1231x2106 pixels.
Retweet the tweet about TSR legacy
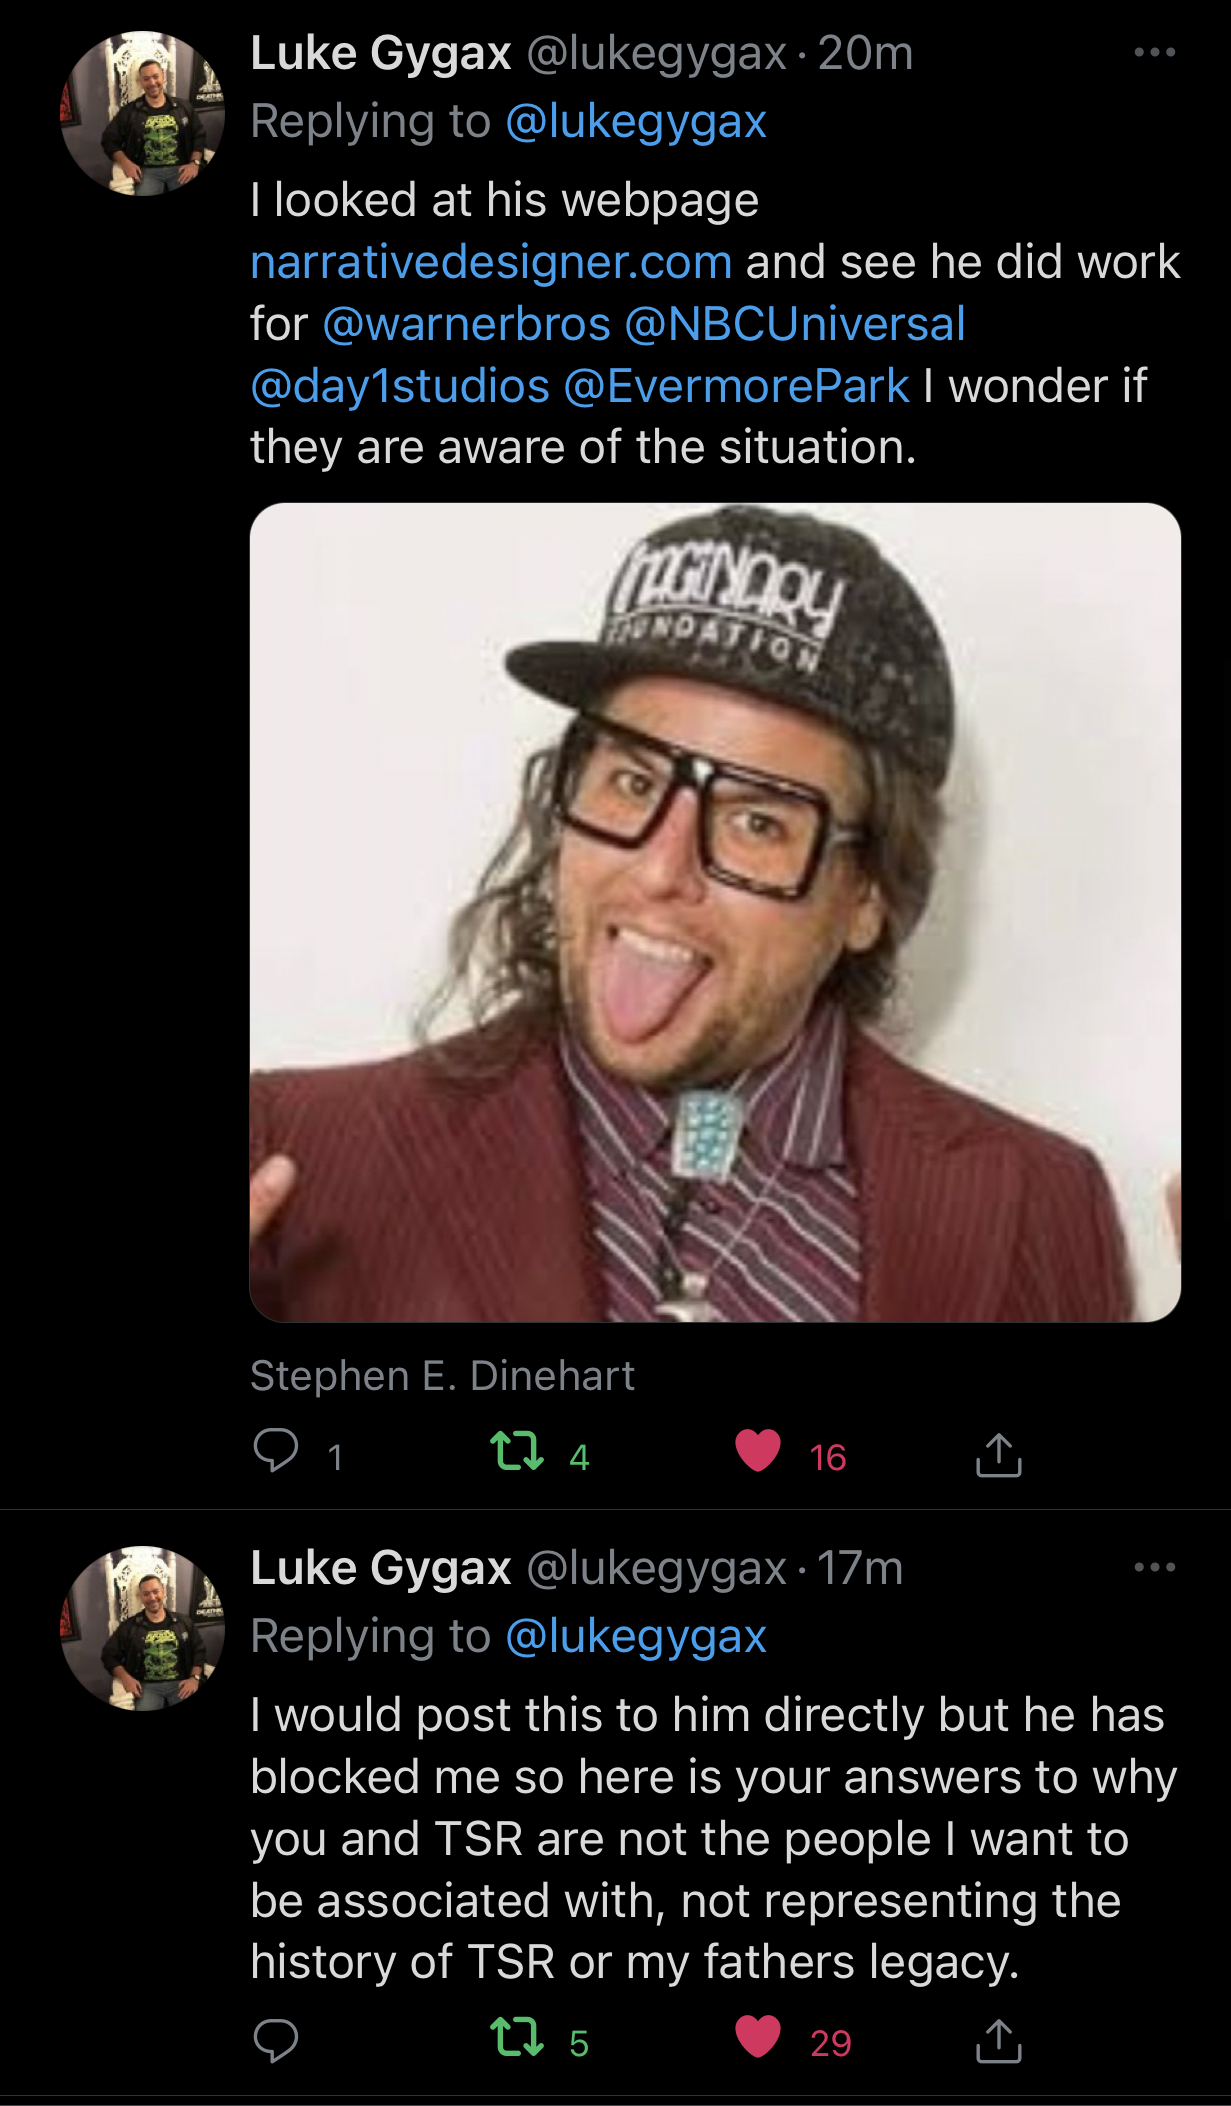517,2038
